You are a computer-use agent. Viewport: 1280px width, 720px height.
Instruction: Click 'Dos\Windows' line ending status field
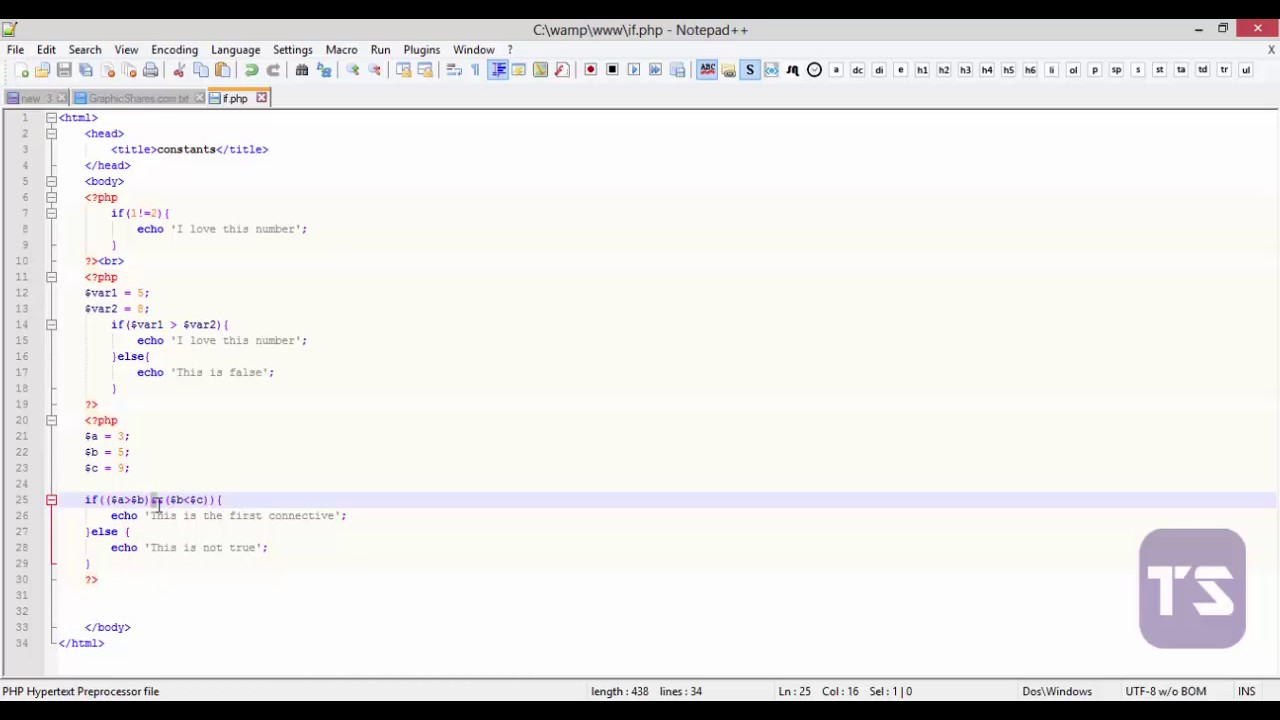click(x=1057, y=691)
